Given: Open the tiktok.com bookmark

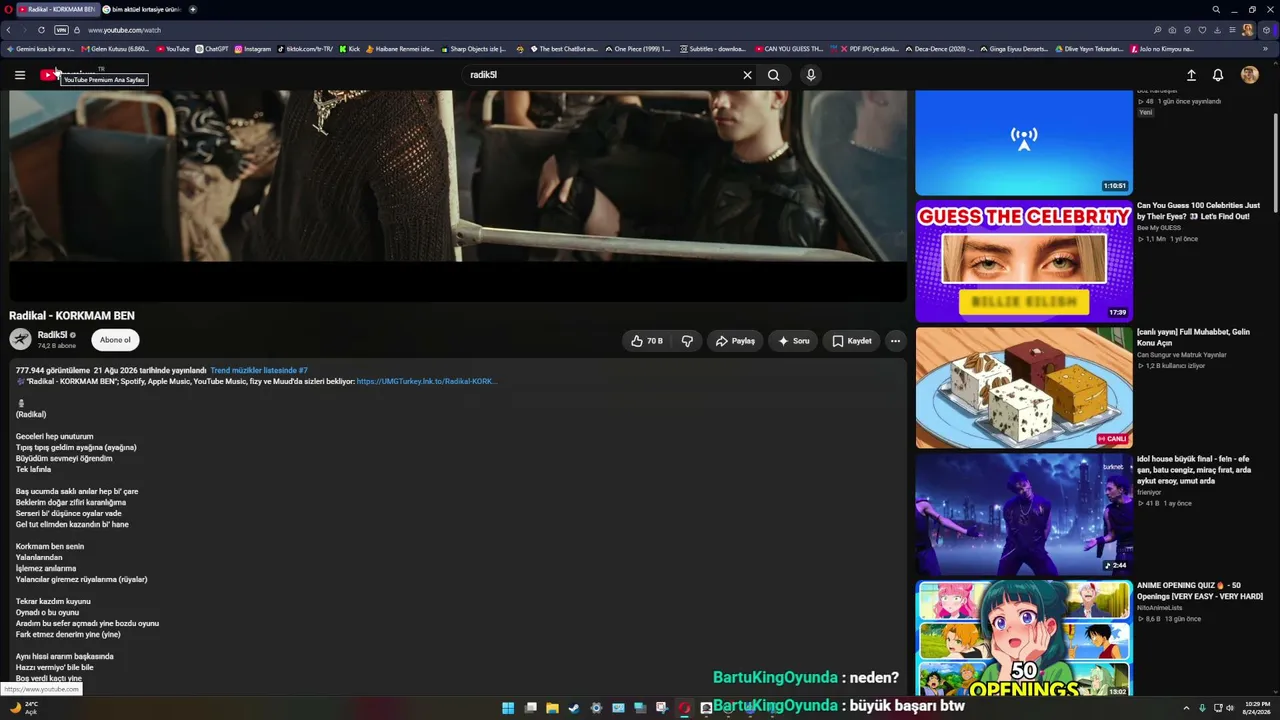Looking at the screenshot, I should (x=305, y=49).
